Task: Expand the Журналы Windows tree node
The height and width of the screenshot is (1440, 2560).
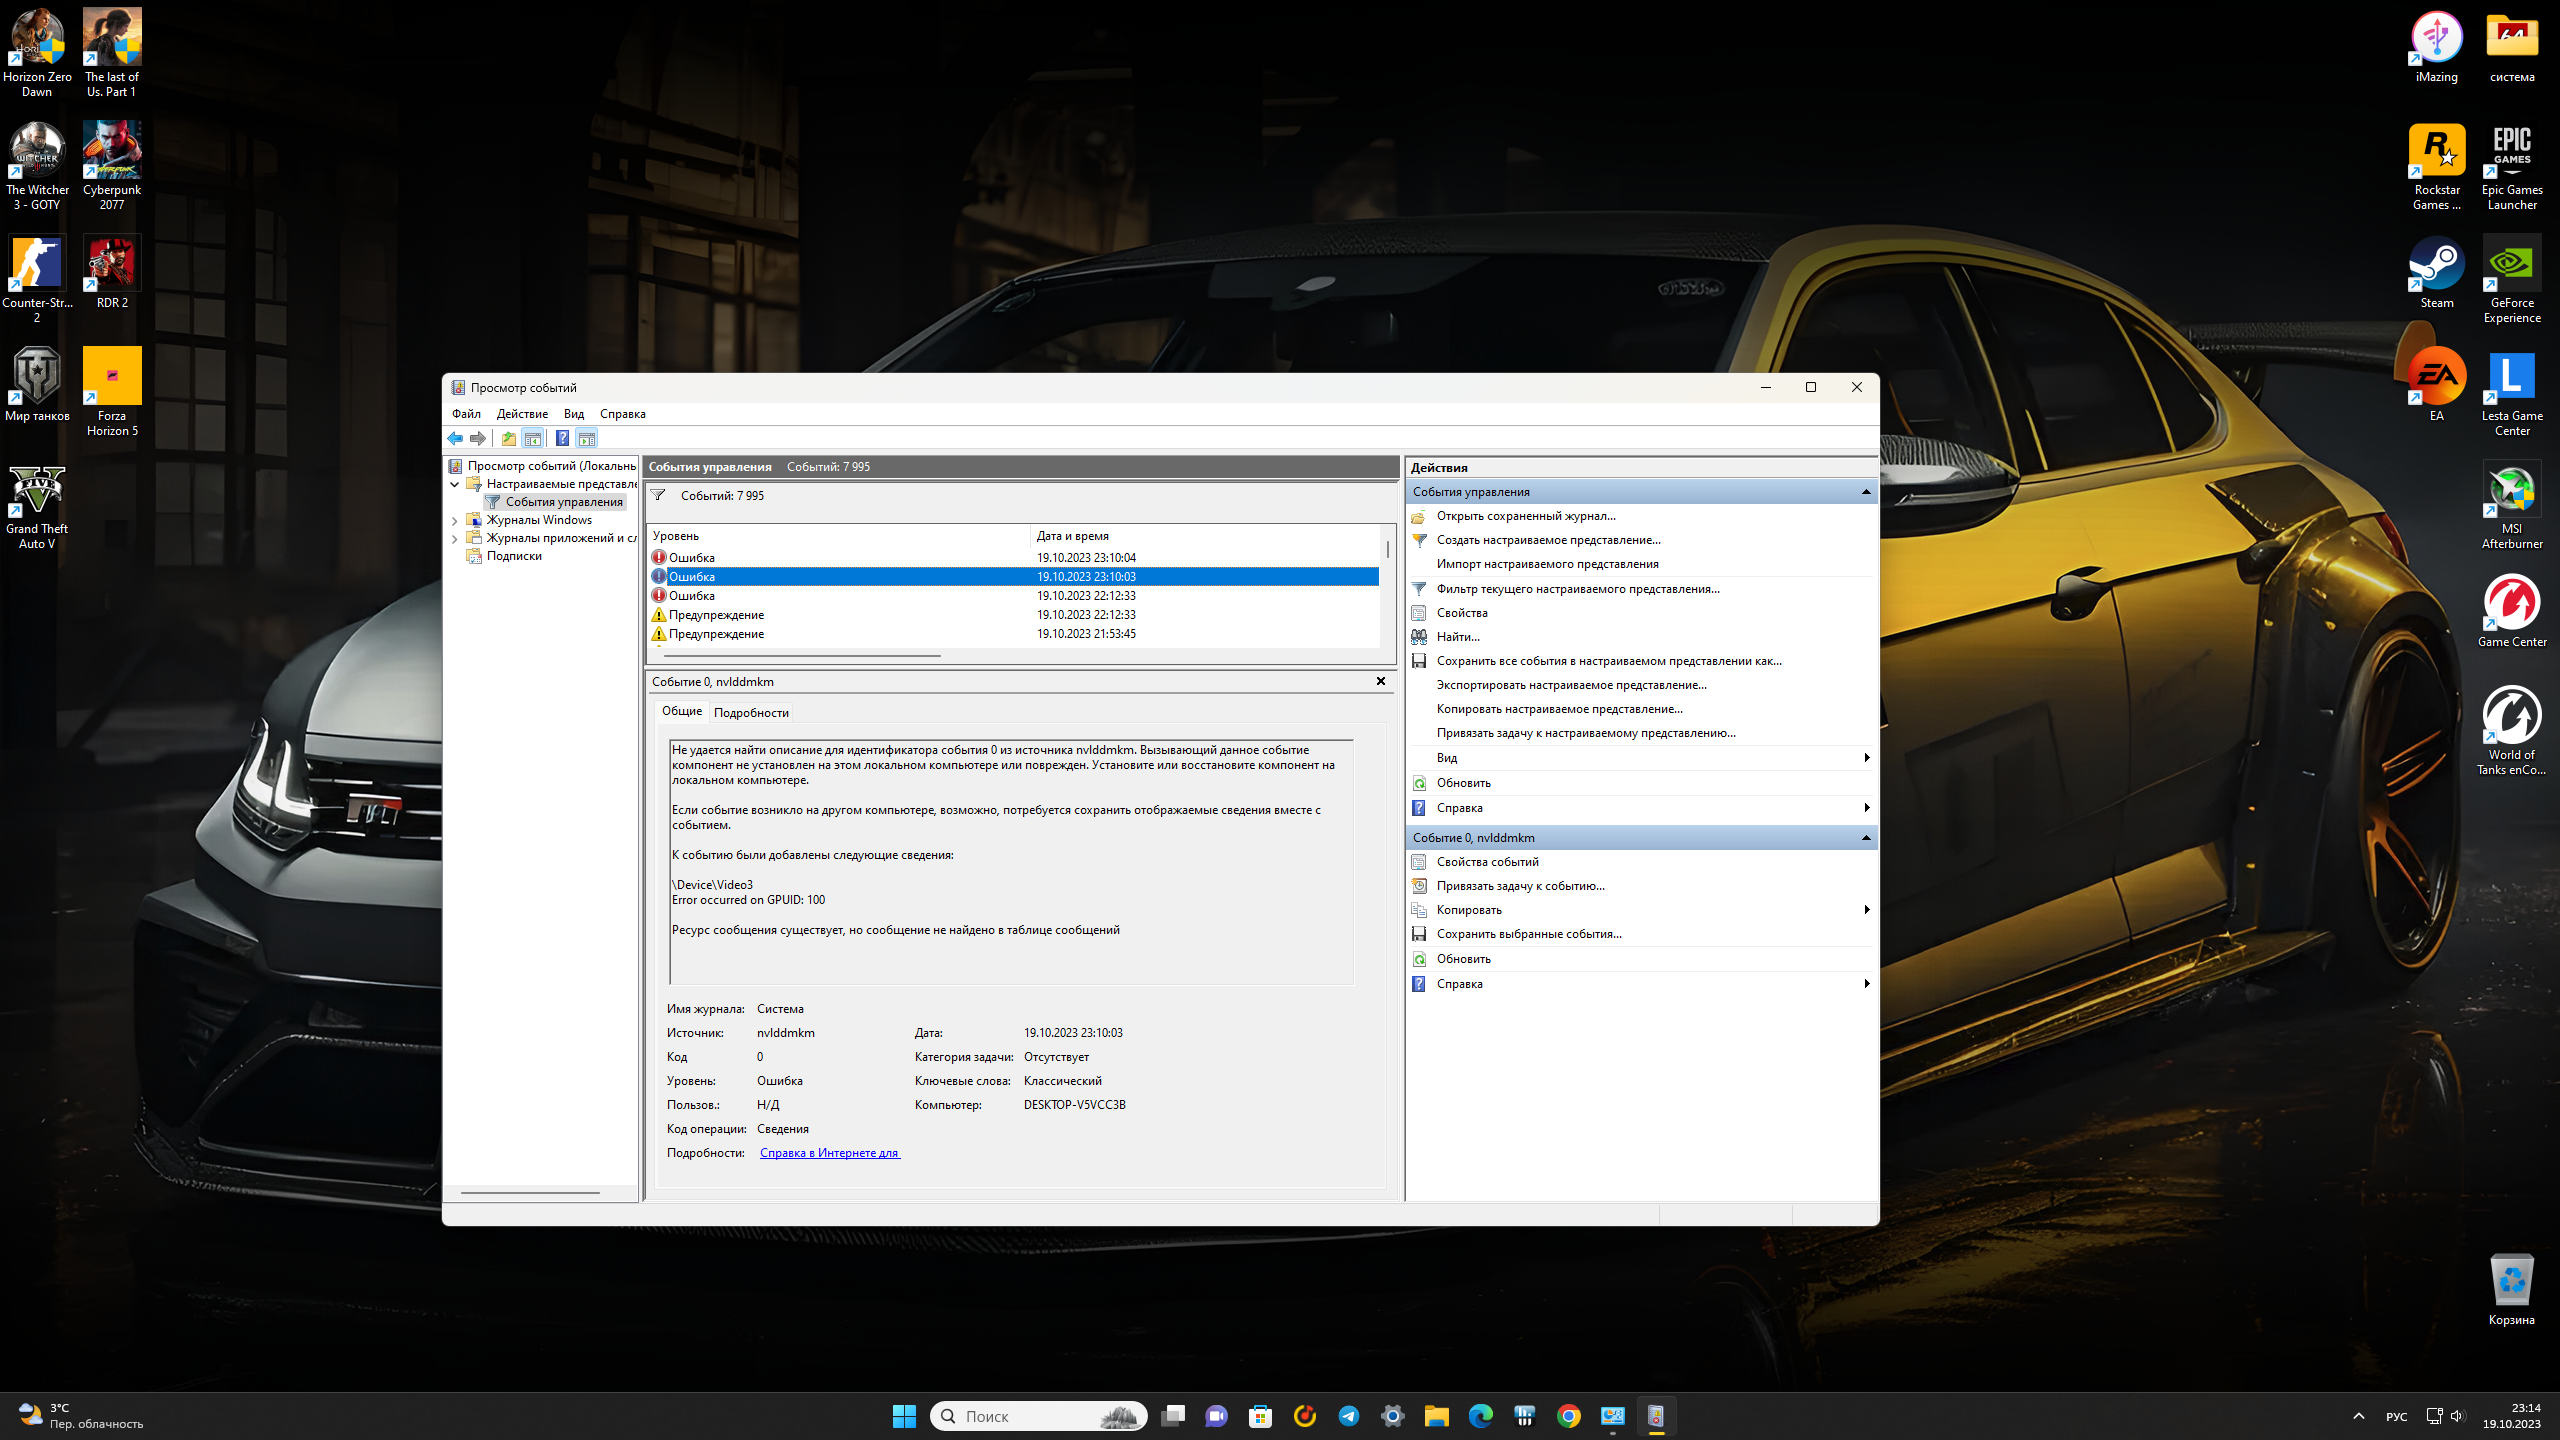Action: point(455,520)
